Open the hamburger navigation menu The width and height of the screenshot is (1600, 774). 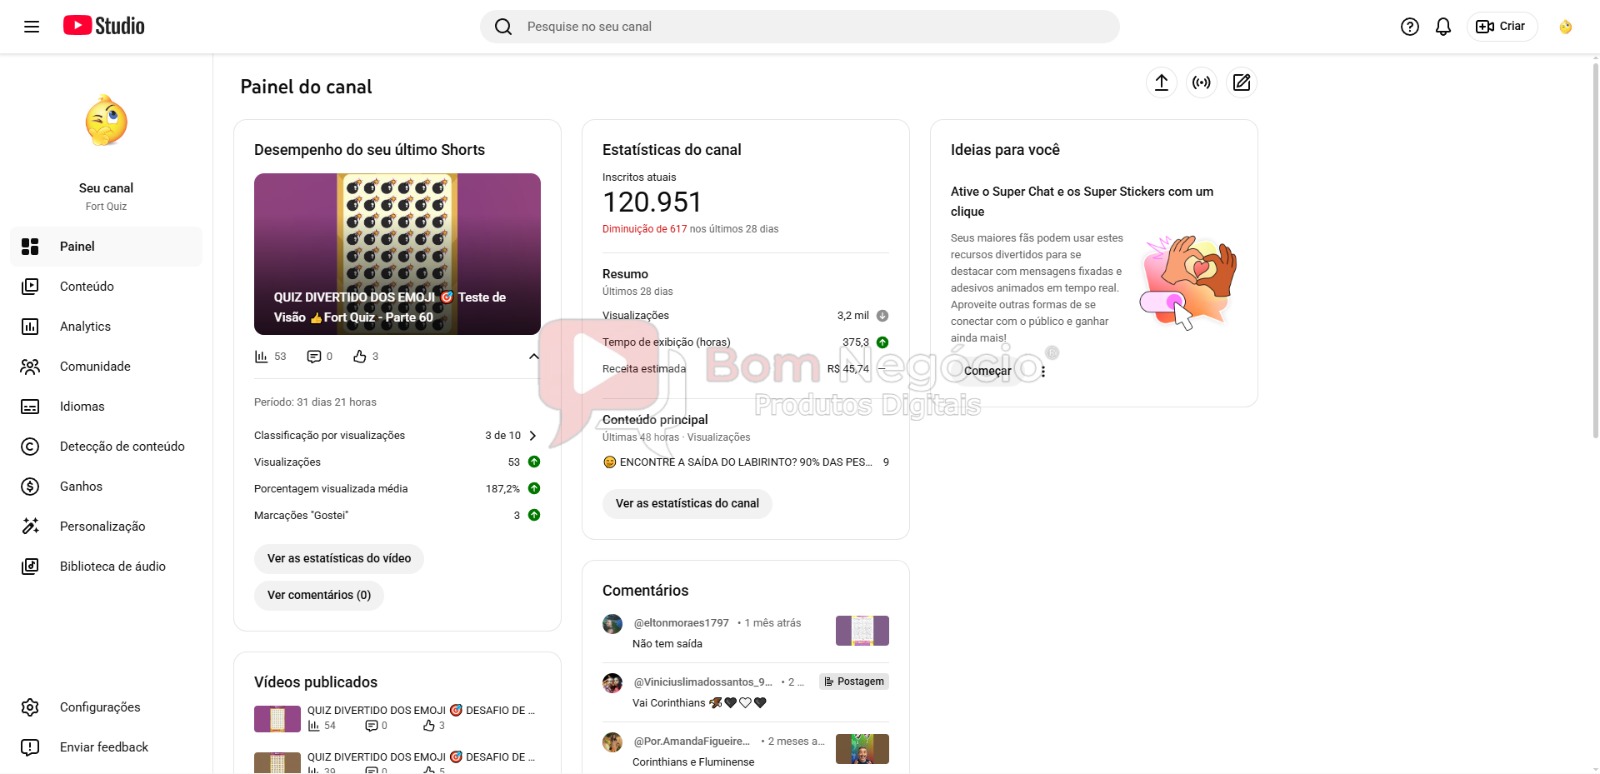(x=32, y=27)
